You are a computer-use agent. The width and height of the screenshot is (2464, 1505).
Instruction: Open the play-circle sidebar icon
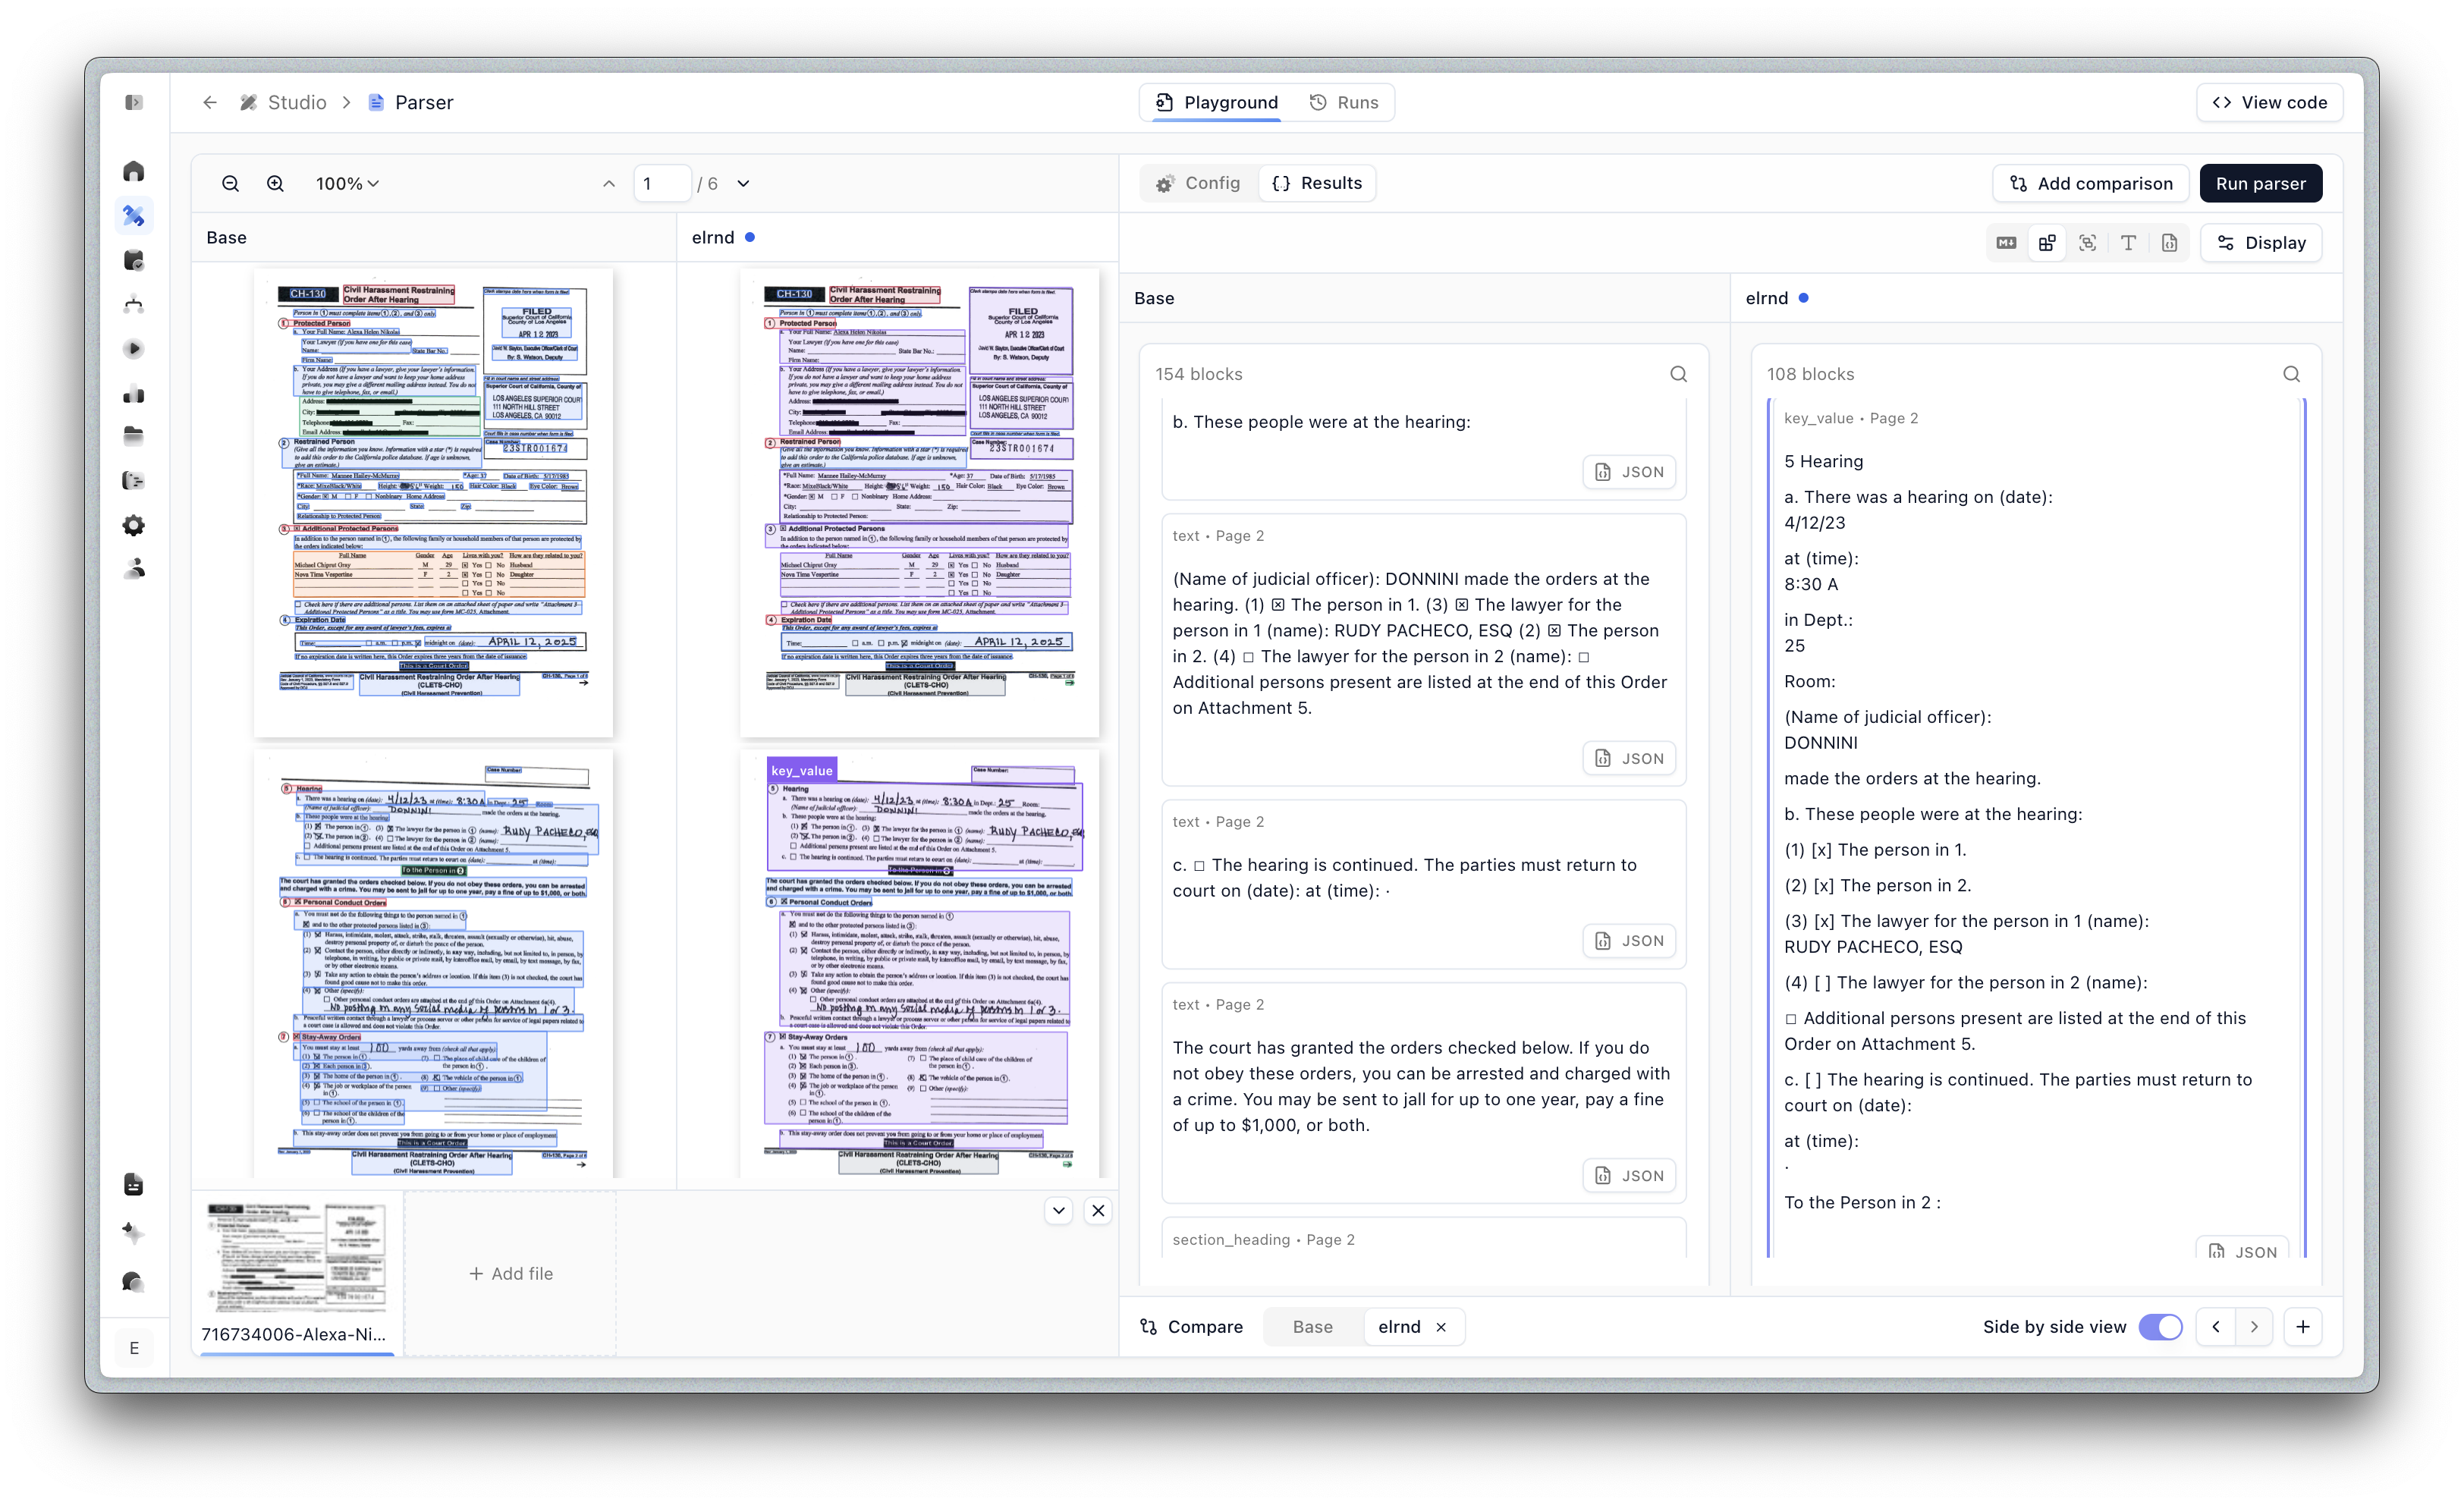(x=134, y=349)
